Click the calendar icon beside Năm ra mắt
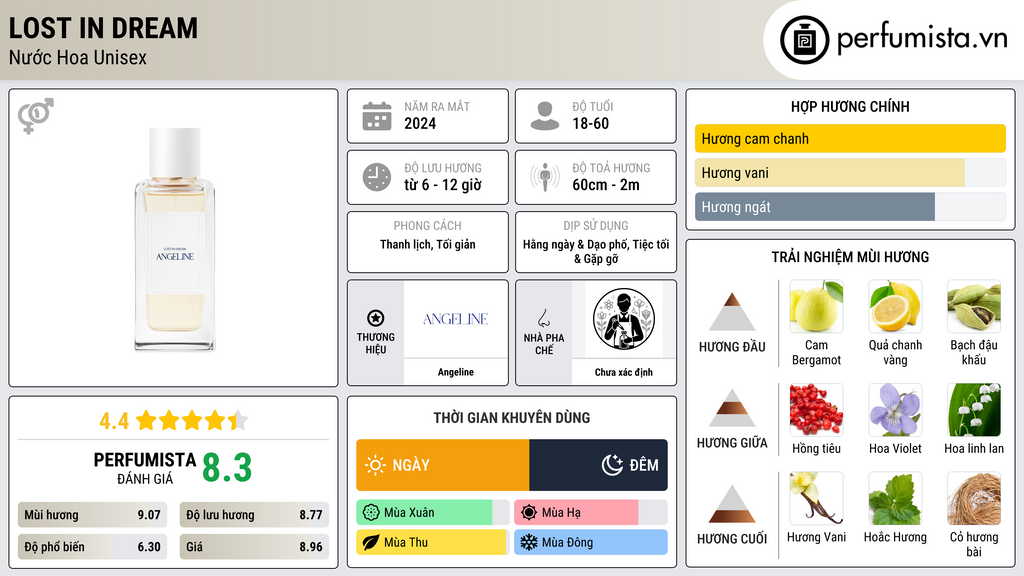Image resolution: width=1024 pixels, height=576 pixels. tap(377, 116)
